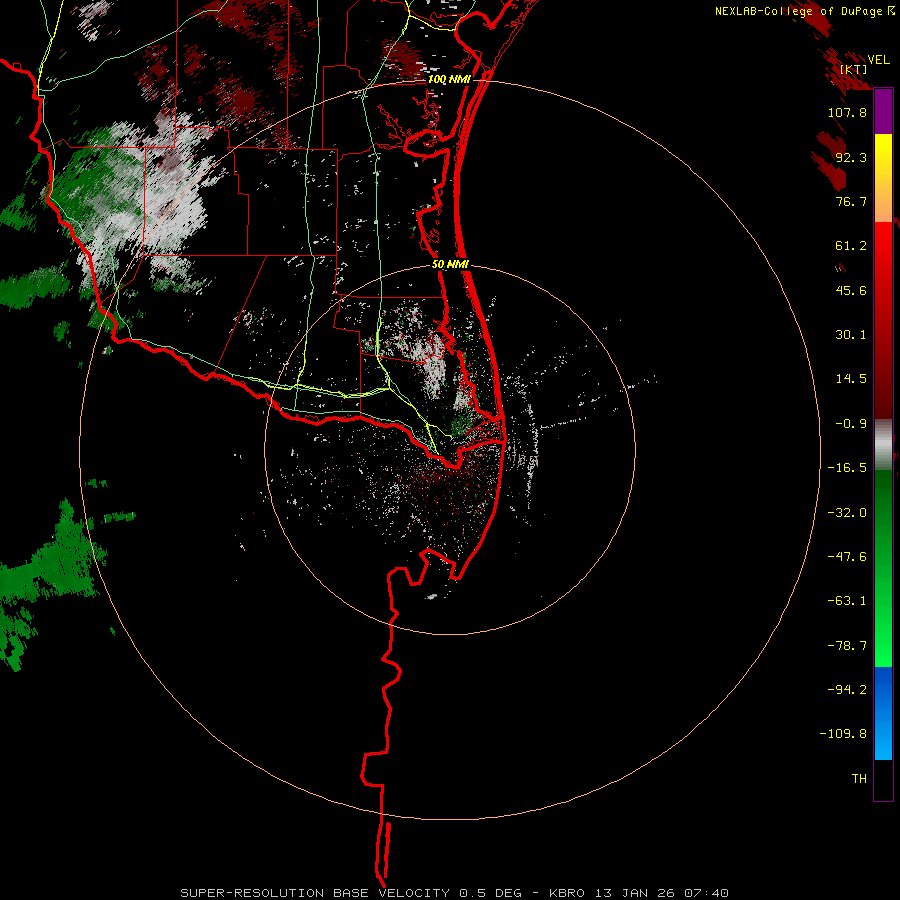This screenshot has width=900, height=900.
Task: Click the 76.7 velocity scale value
Action: [x=851, y=201]
